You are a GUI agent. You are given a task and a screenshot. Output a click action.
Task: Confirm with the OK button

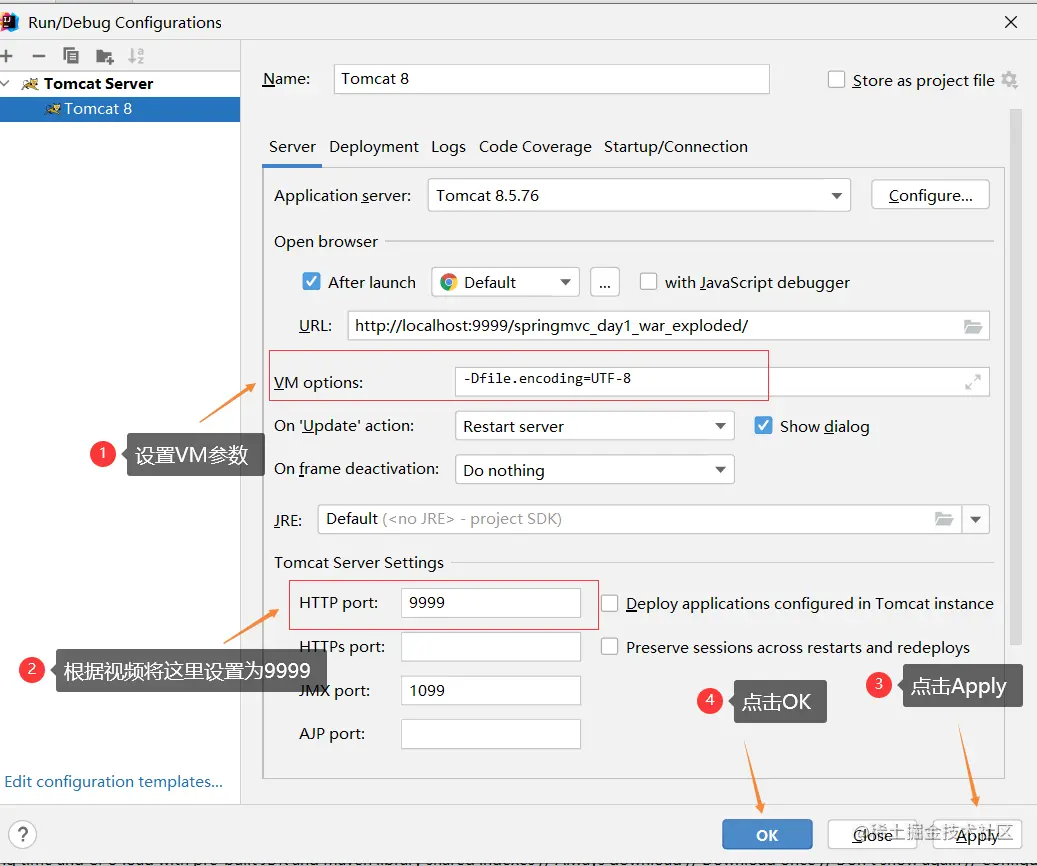coord(767,835)
